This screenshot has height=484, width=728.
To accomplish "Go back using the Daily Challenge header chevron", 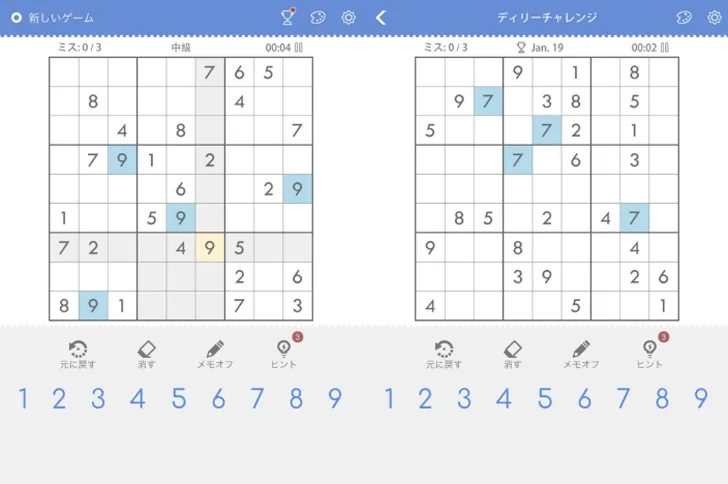I will tap(381, 17).
